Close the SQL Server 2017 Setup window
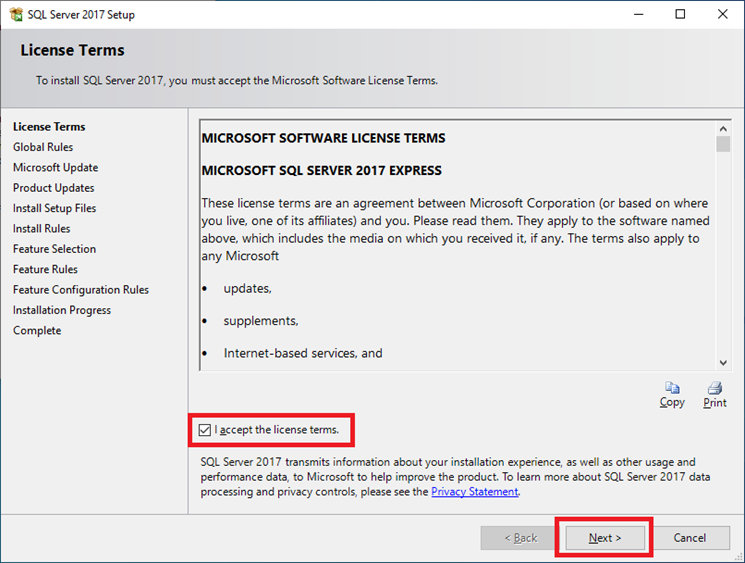 [x=723, y=14]
